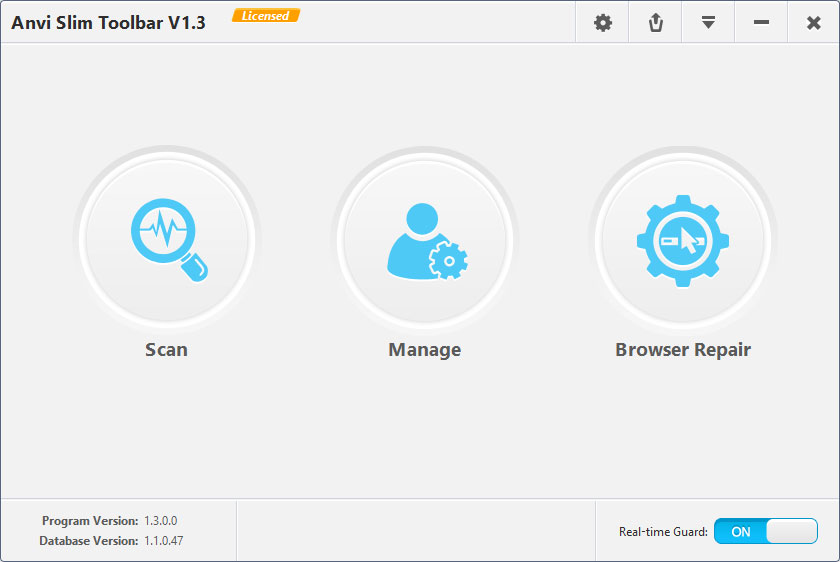Select the Browser Repair text label

[683, 350]
